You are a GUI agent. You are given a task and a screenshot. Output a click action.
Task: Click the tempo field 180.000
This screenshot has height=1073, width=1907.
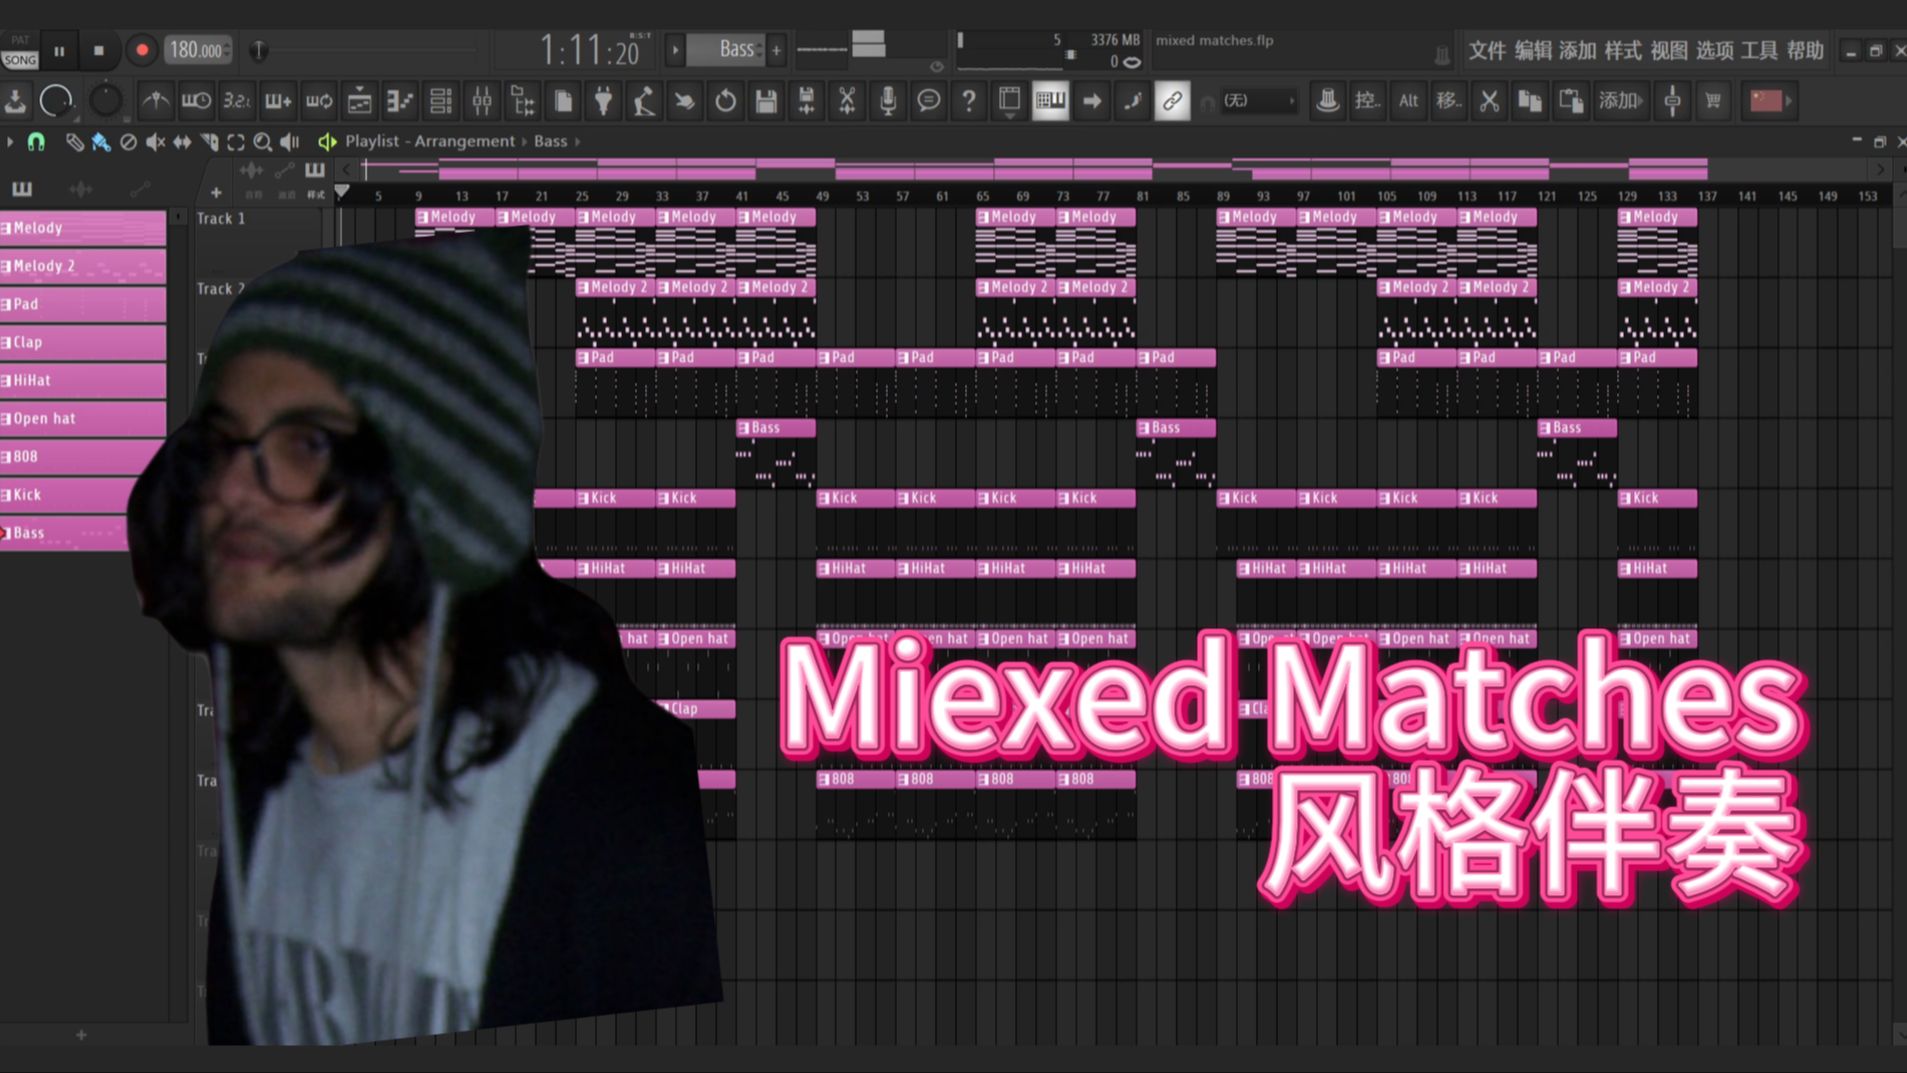197,50
